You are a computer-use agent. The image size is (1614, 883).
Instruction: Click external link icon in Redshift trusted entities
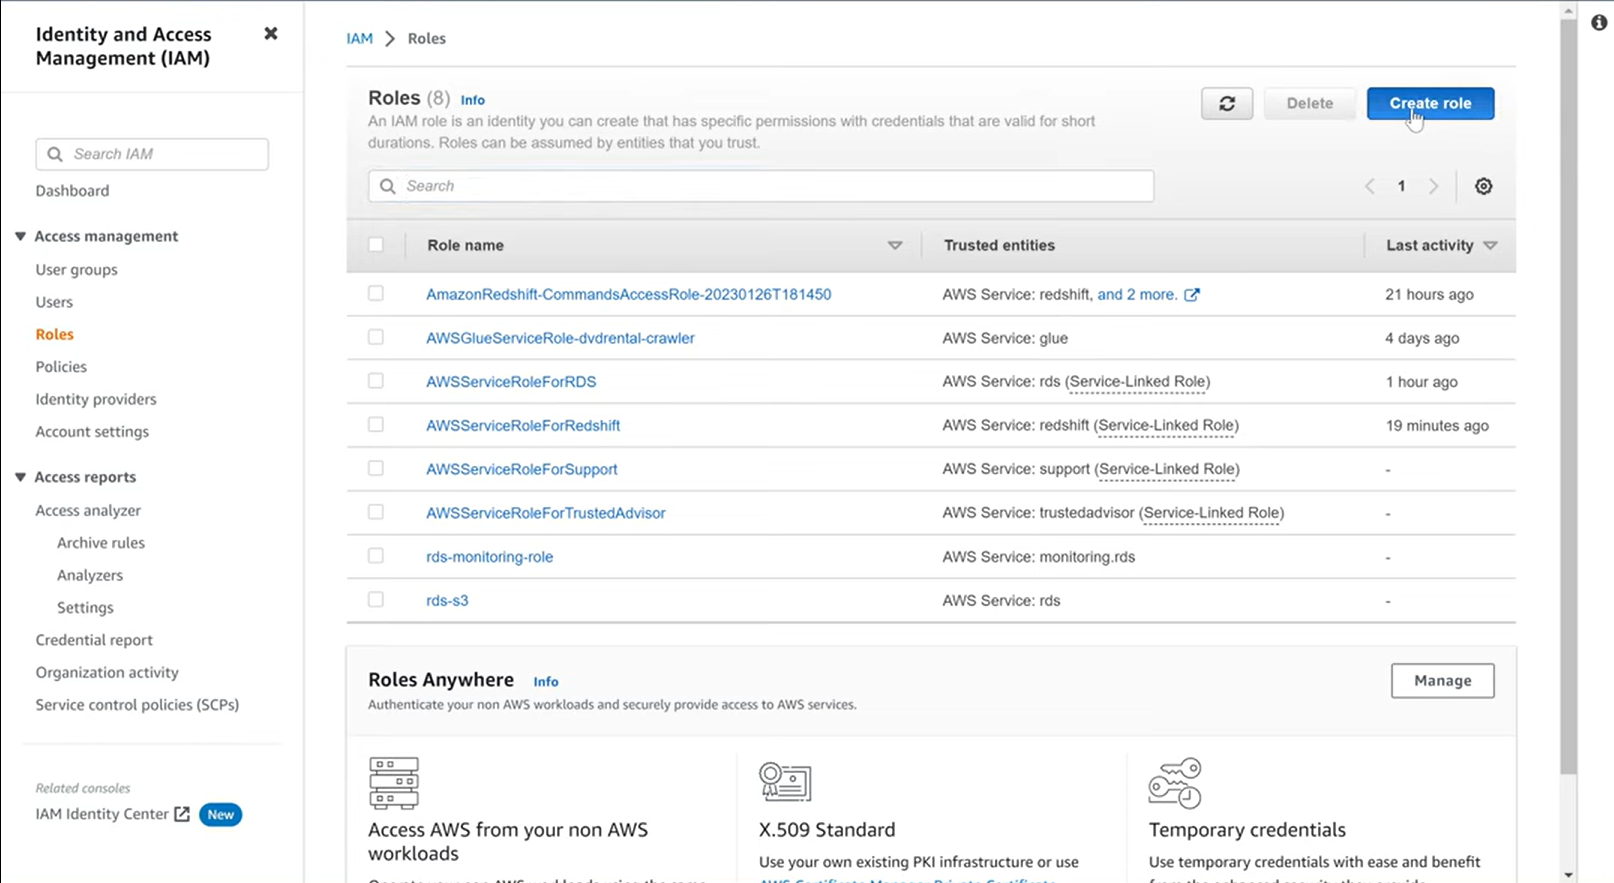point(1192,294)
